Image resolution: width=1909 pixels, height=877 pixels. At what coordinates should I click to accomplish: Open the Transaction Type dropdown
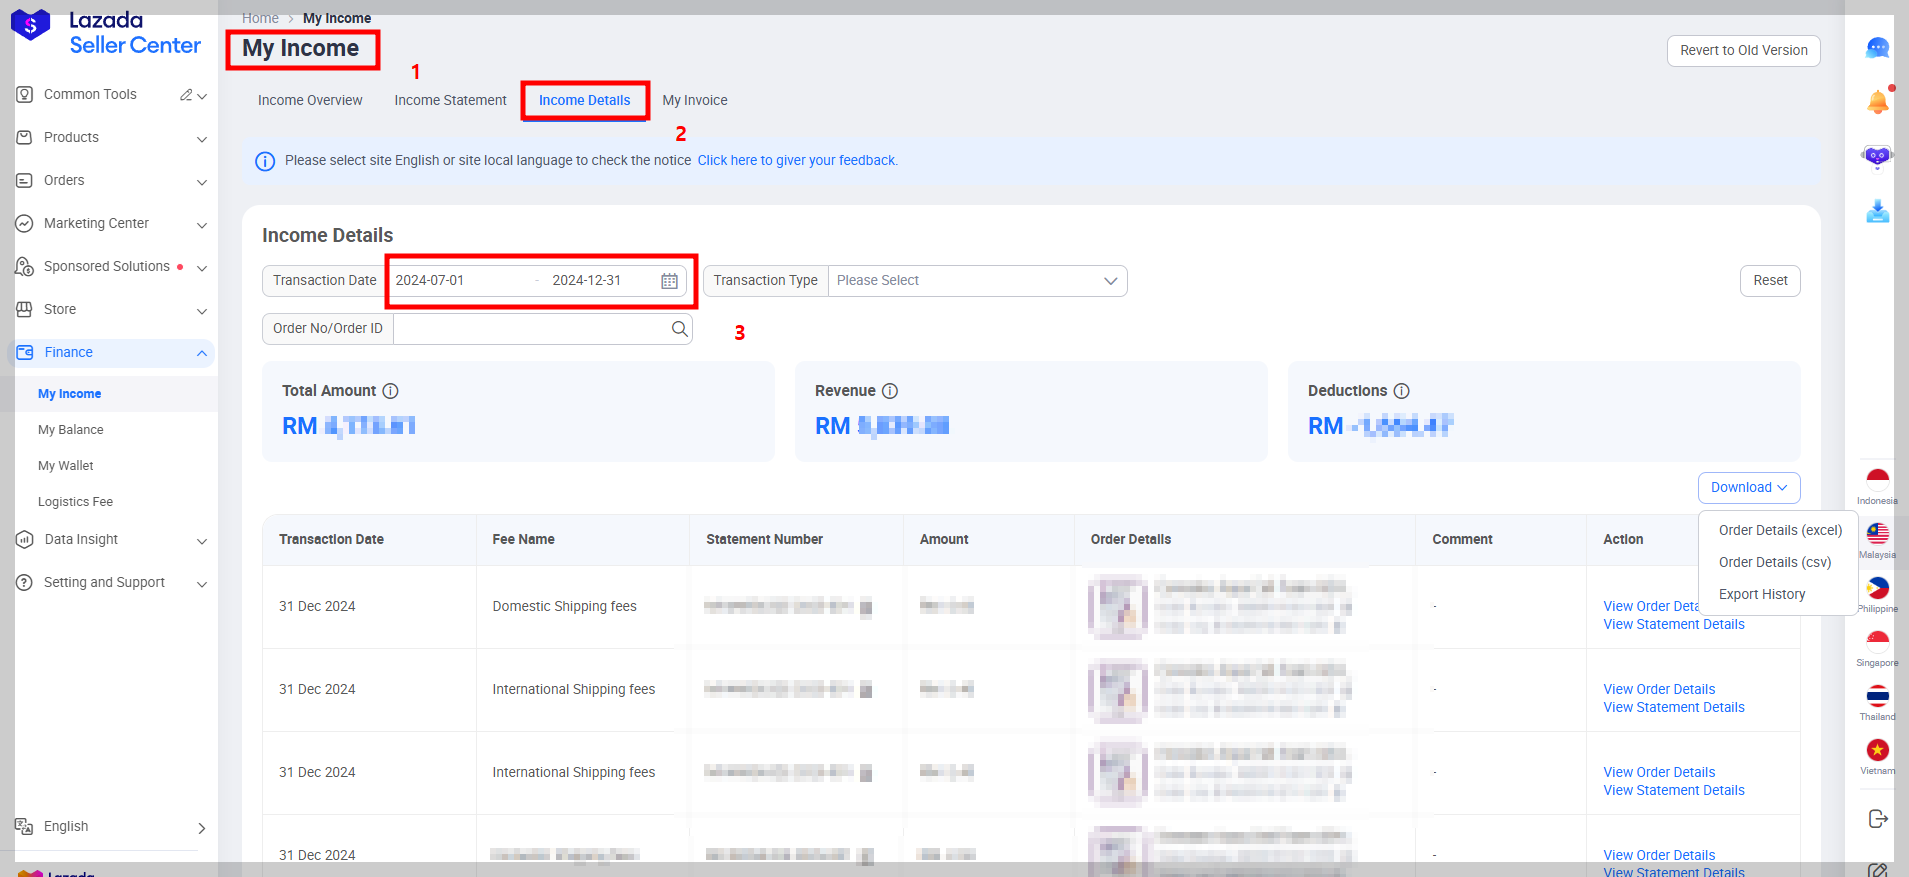(x=977, y=281)
